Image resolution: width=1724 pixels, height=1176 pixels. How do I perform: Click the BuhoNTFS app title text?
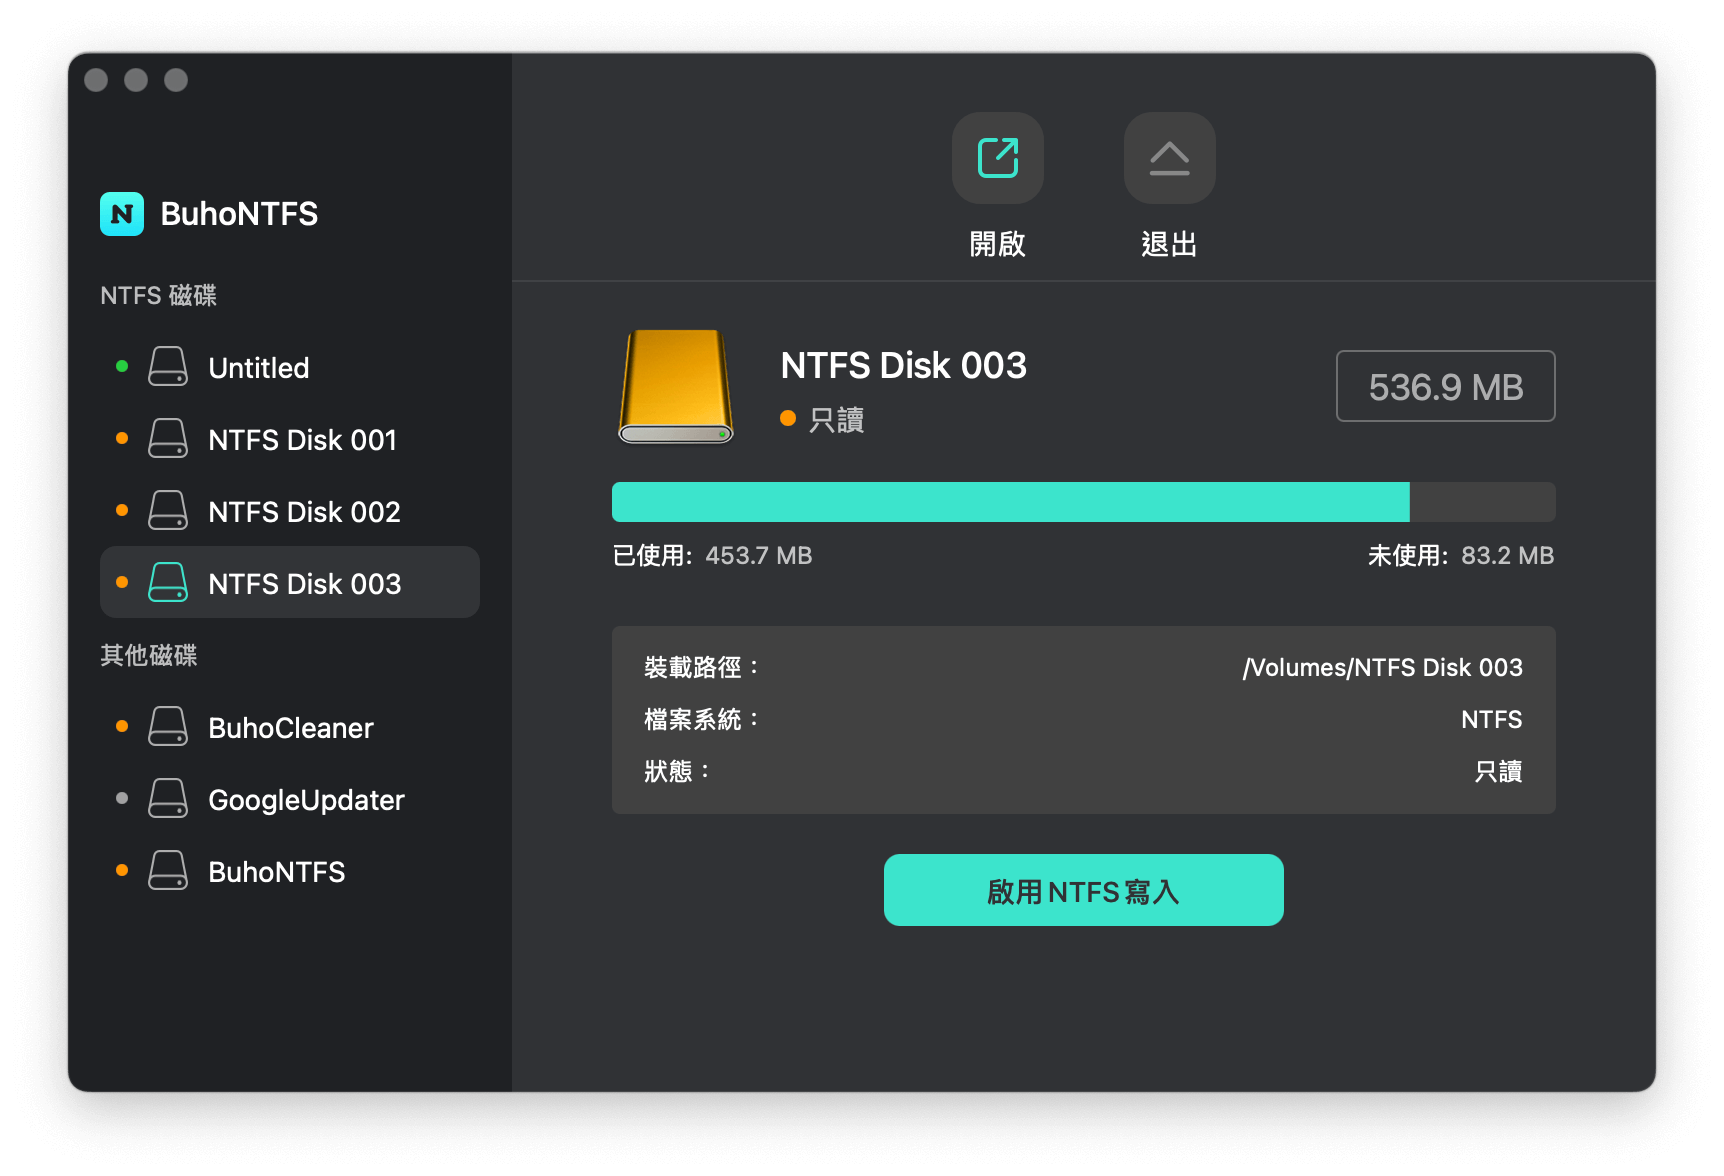point(239,214)
